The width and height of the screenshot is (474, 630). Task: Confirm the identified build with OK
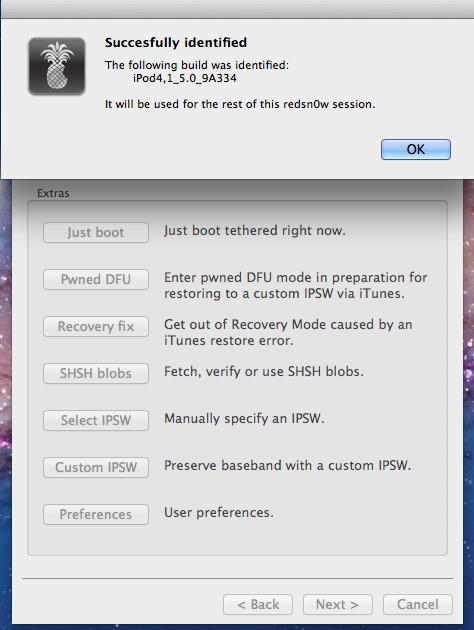pos(416,149)
